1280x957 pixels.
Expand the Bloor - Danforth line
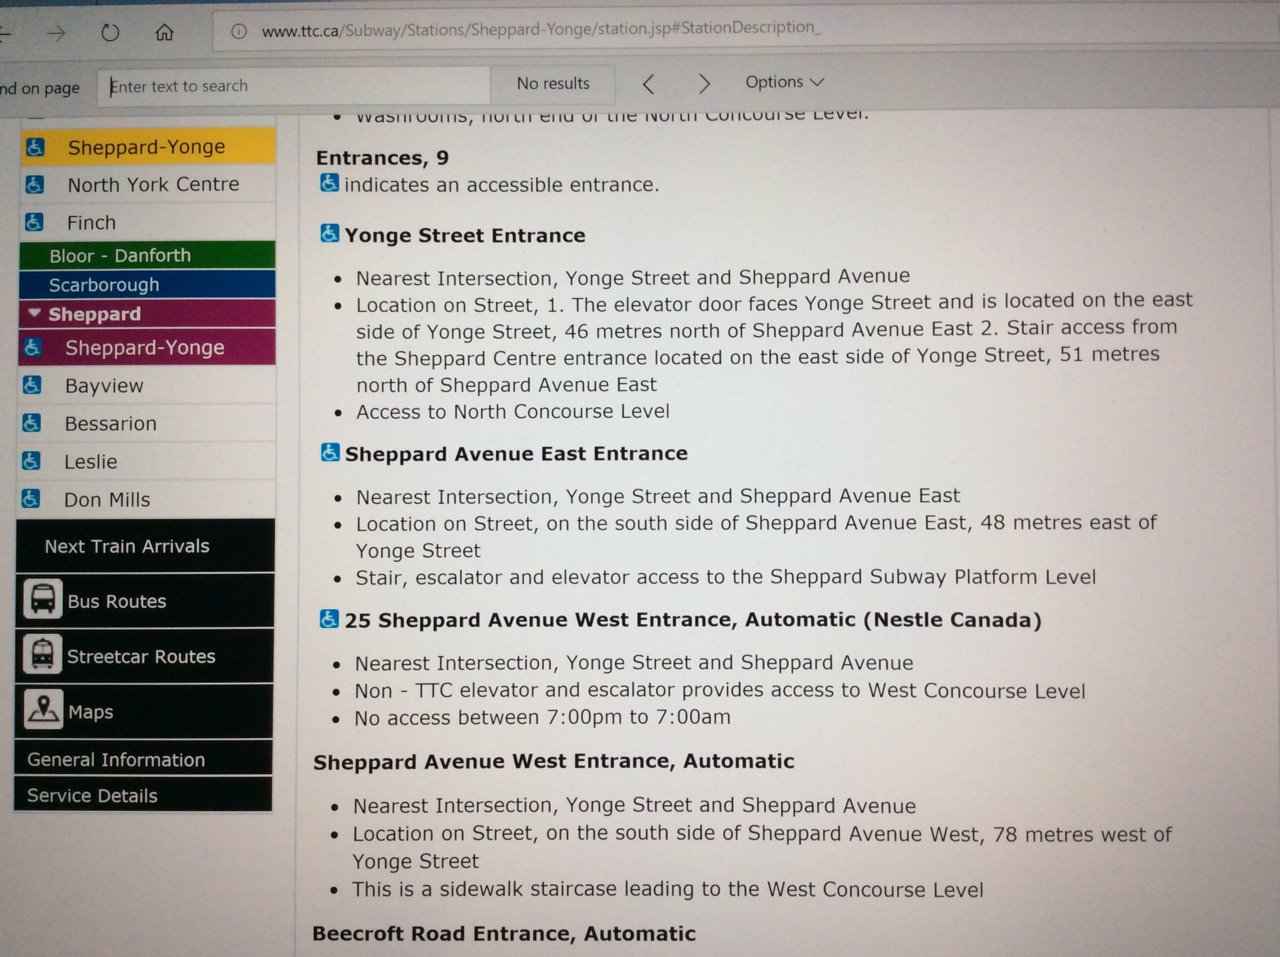coord(147,255)
